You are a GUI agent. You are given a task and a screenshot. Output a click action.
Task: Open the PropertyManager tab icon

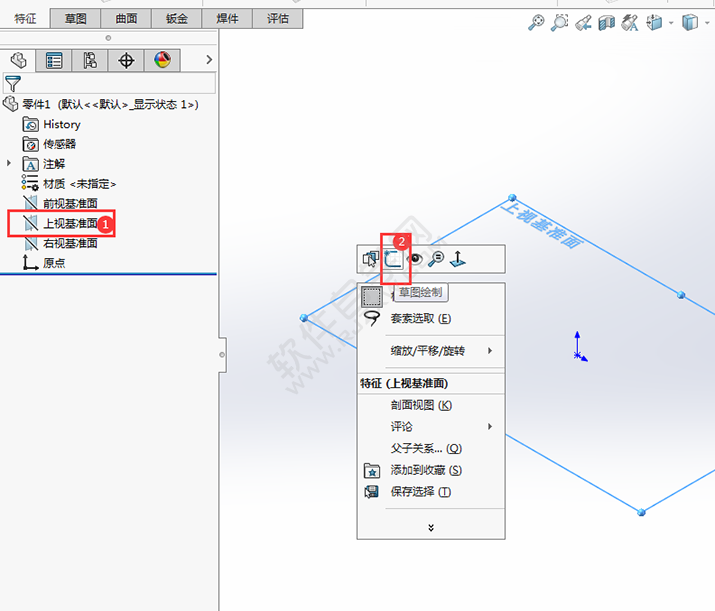click(54, 60)
